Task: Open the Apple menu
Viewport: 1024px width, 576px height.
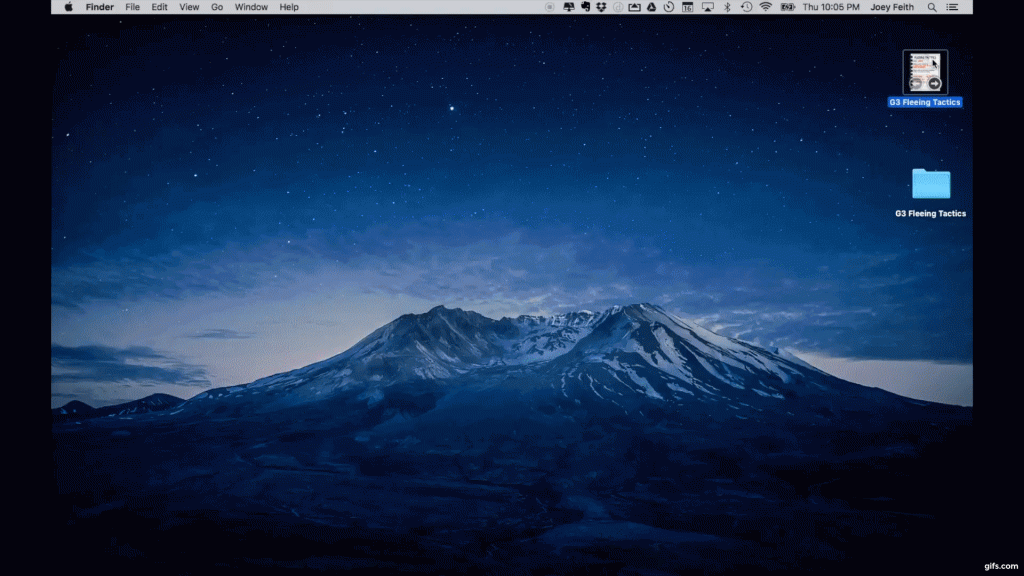Action: (69, 7)
